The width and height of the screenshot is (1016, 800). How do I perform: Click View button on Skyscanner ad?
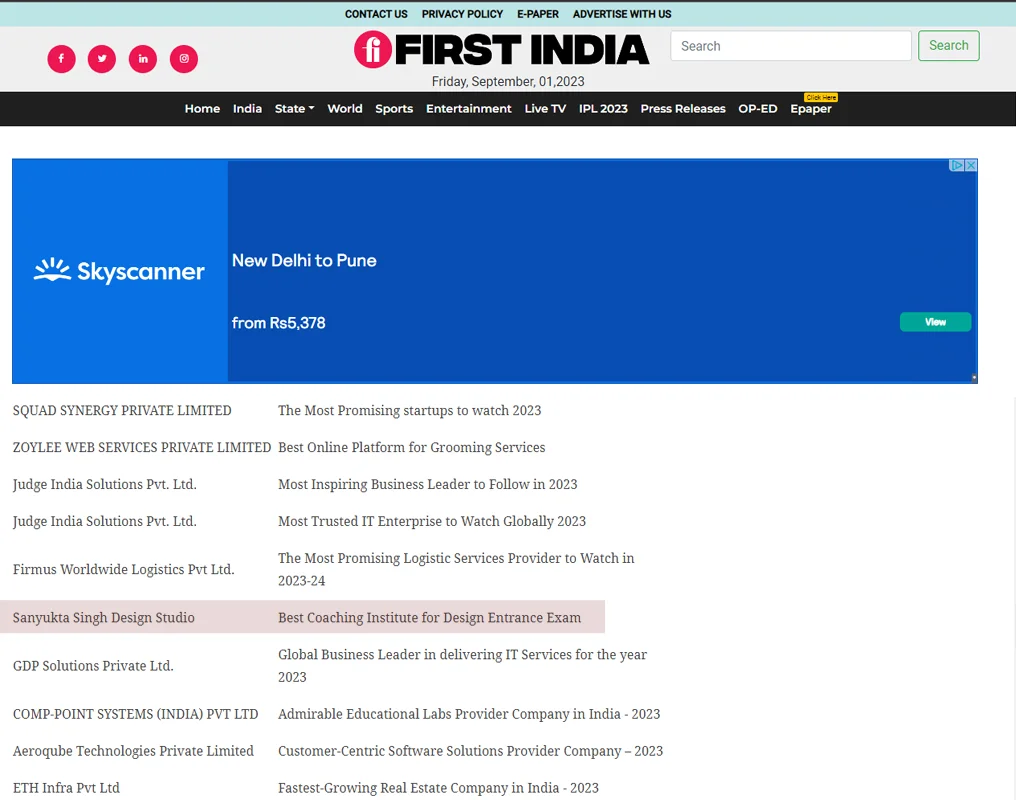pyautogui.click(x=935, y=322)
